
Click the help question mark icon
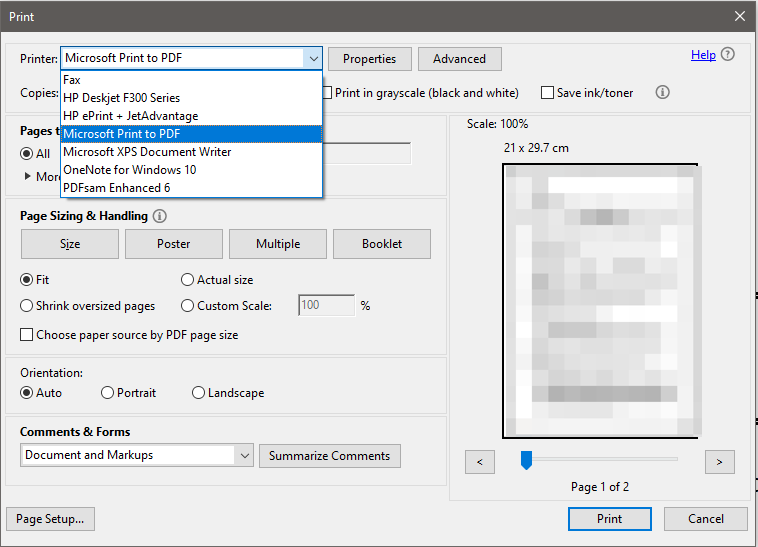[x=728, y=54]
